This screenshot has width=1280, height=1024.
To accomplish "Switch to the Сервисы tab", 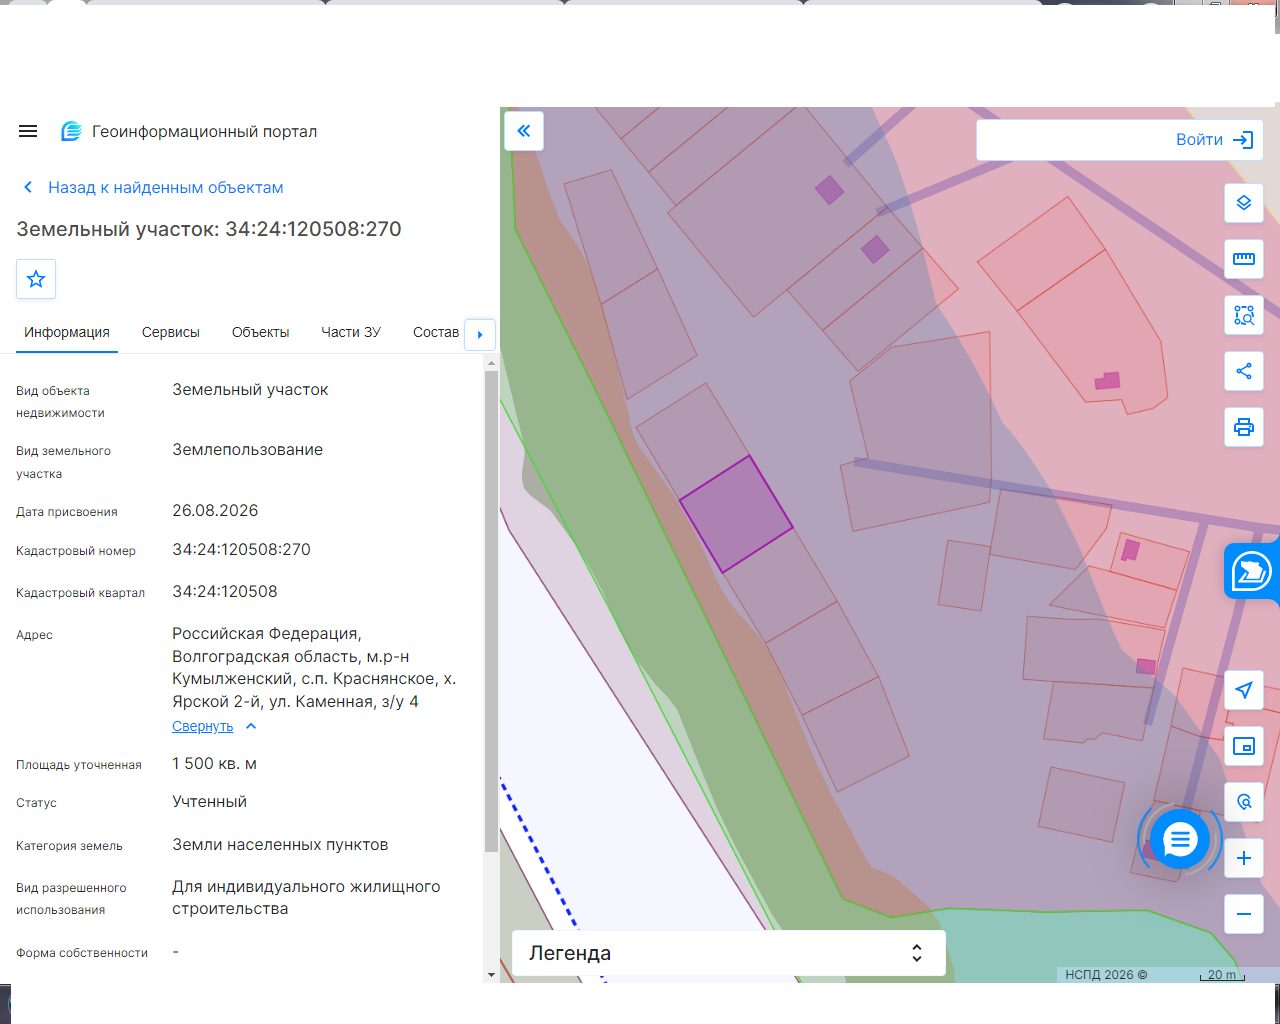I will tap(171, 332).
